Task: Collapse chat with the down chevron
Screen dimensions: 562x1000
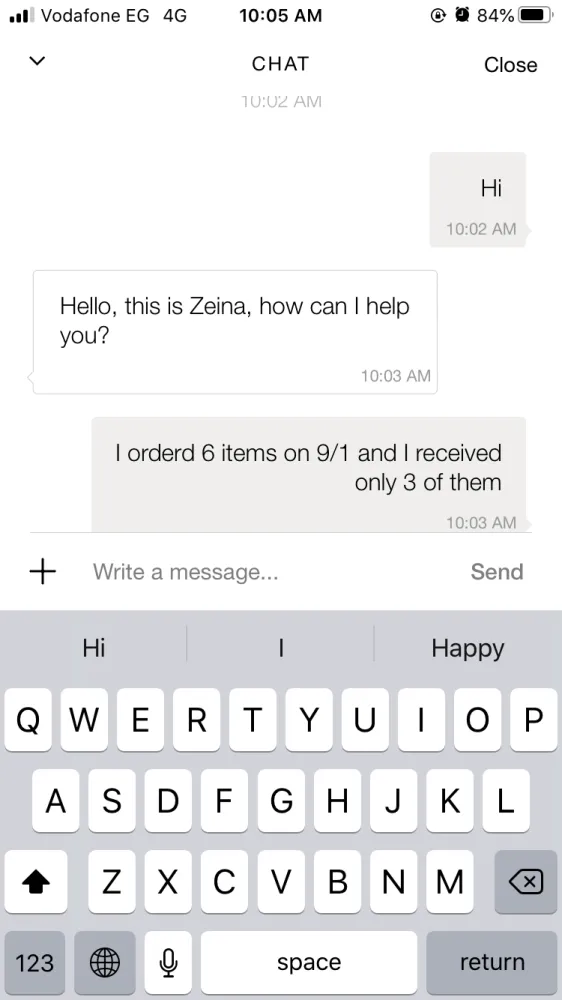Action: click(38, 61)
